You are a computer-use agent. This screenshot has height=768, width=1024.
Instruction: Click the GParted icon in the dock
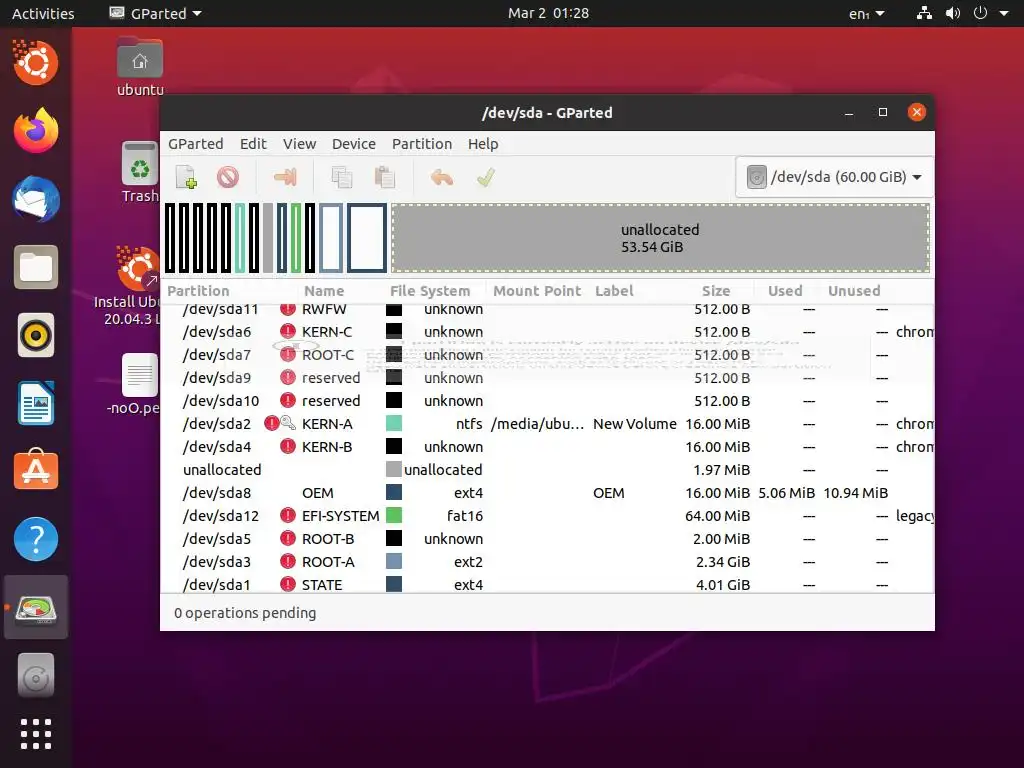click(36, 608)
